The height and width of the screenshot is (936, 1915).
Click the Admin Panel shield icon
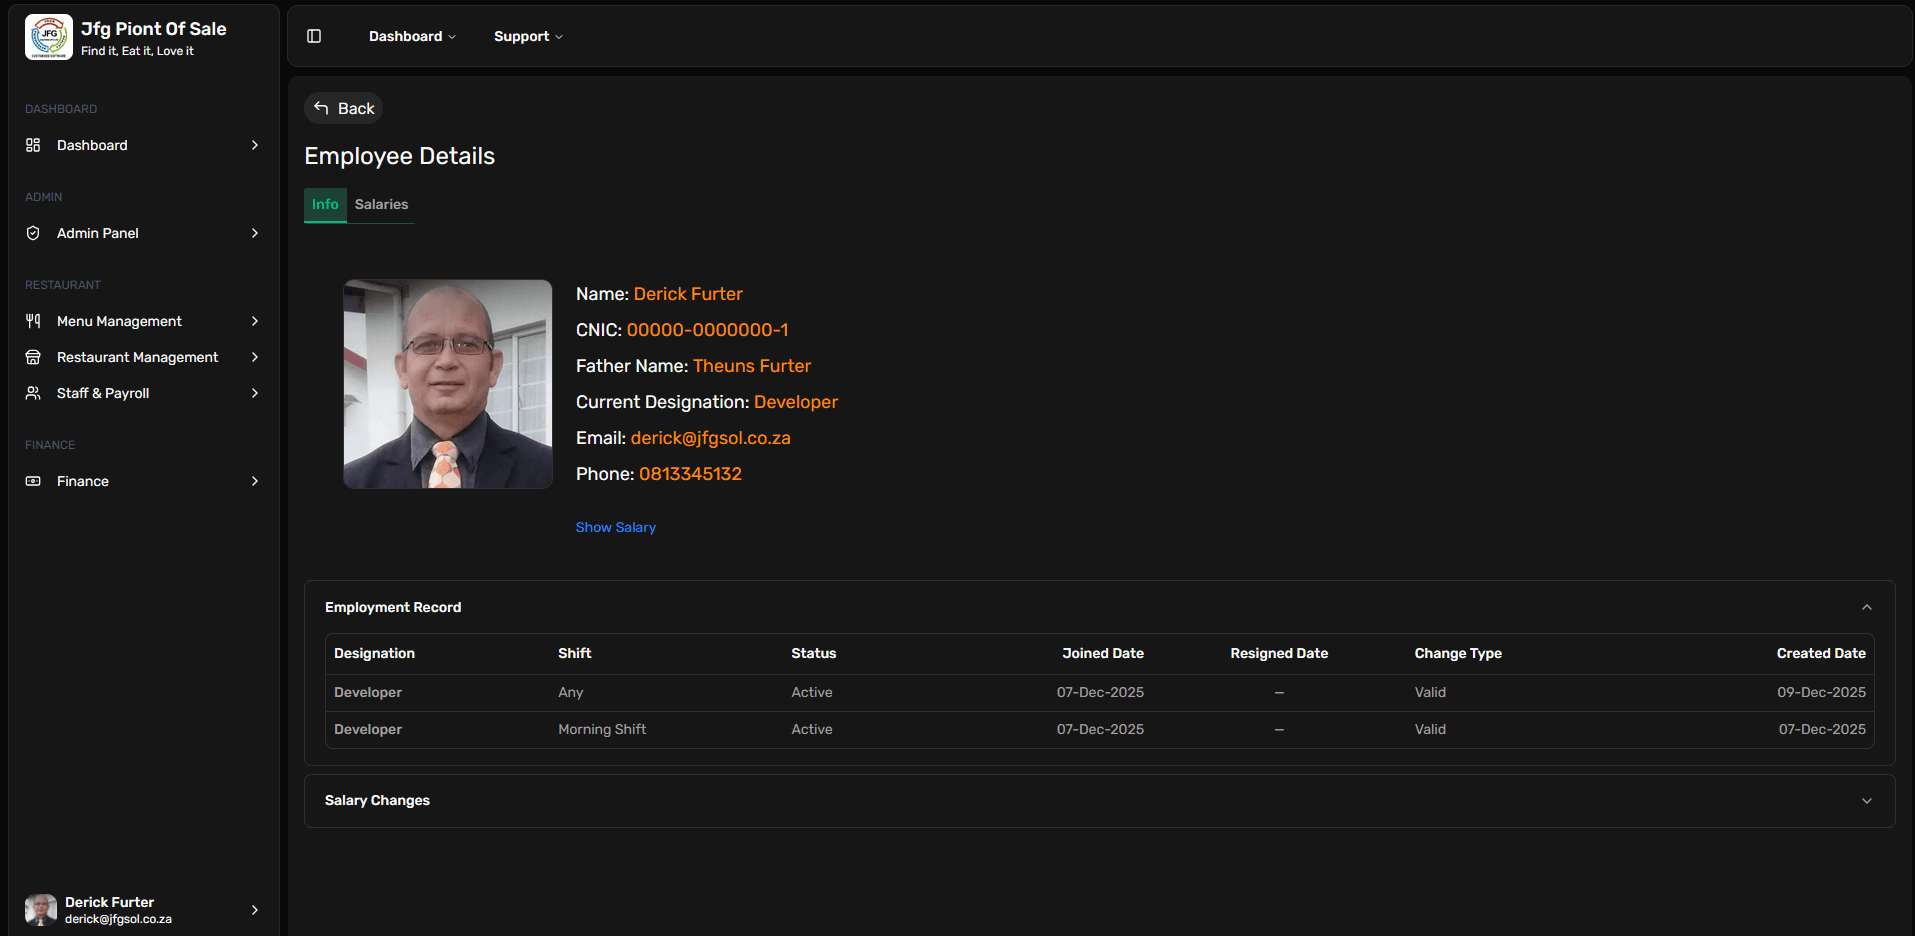[33, 232]
